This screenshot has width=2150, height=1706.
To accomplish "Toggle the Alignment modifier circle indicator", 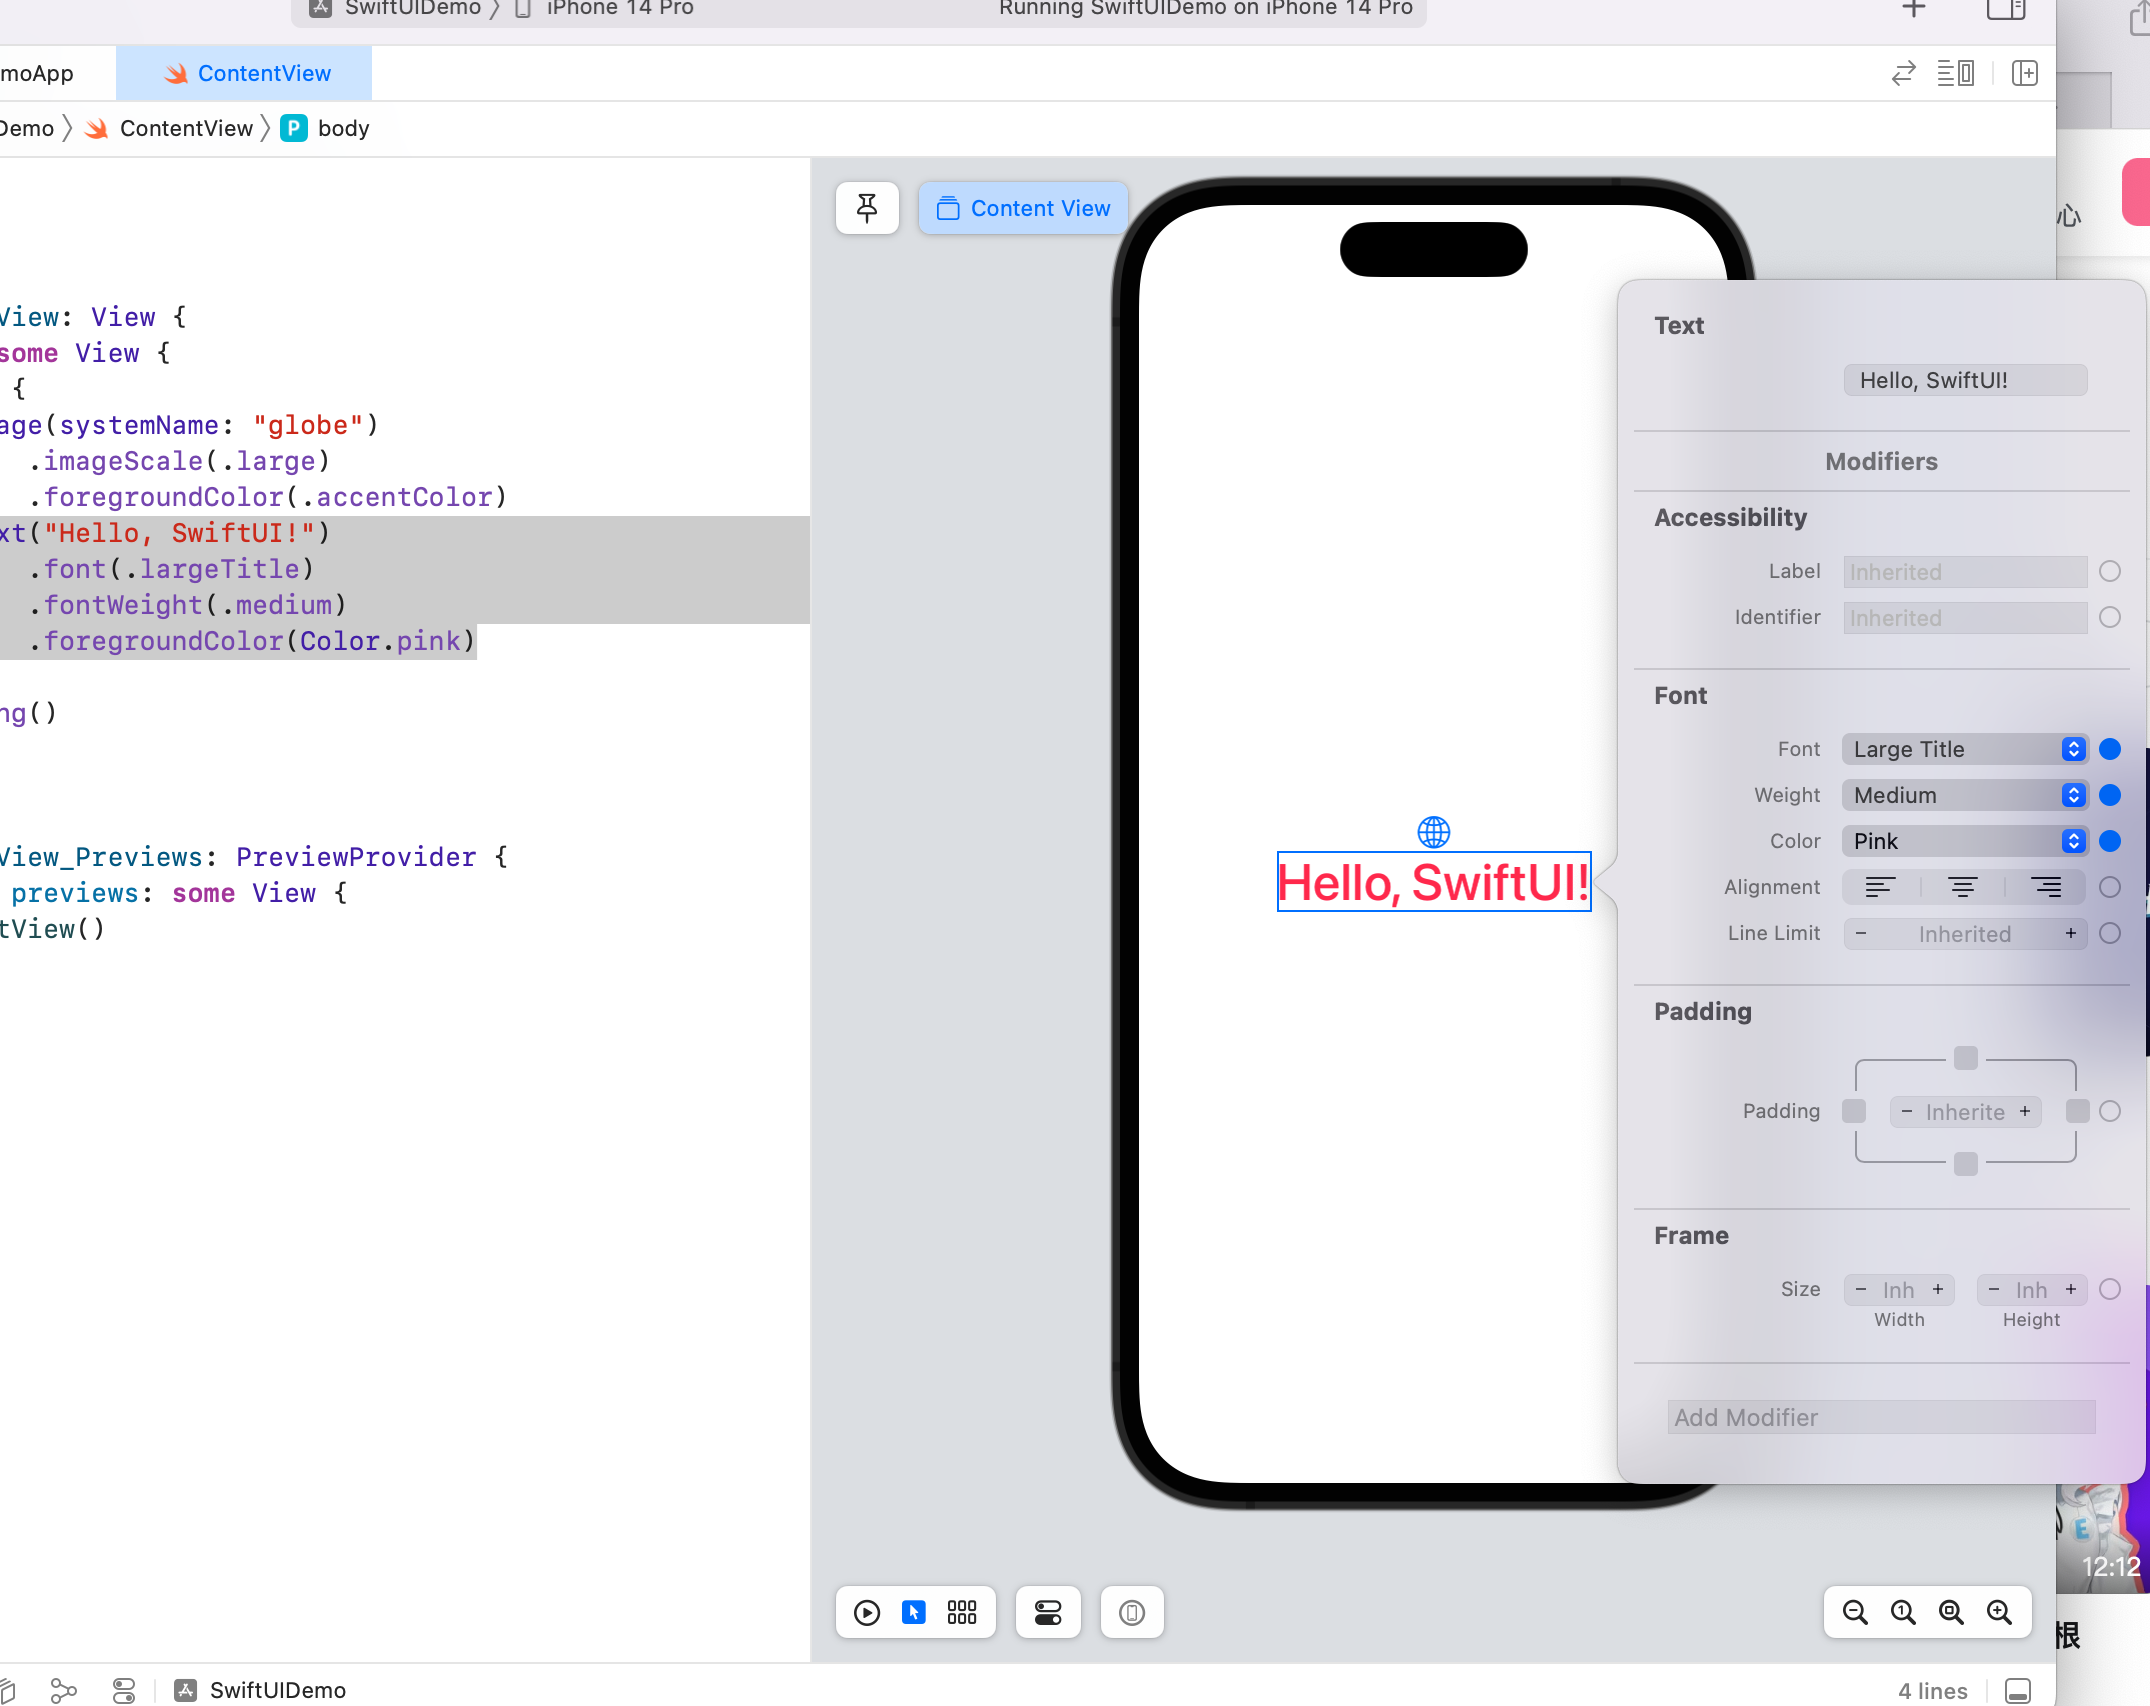I will tap(2110, 887).
